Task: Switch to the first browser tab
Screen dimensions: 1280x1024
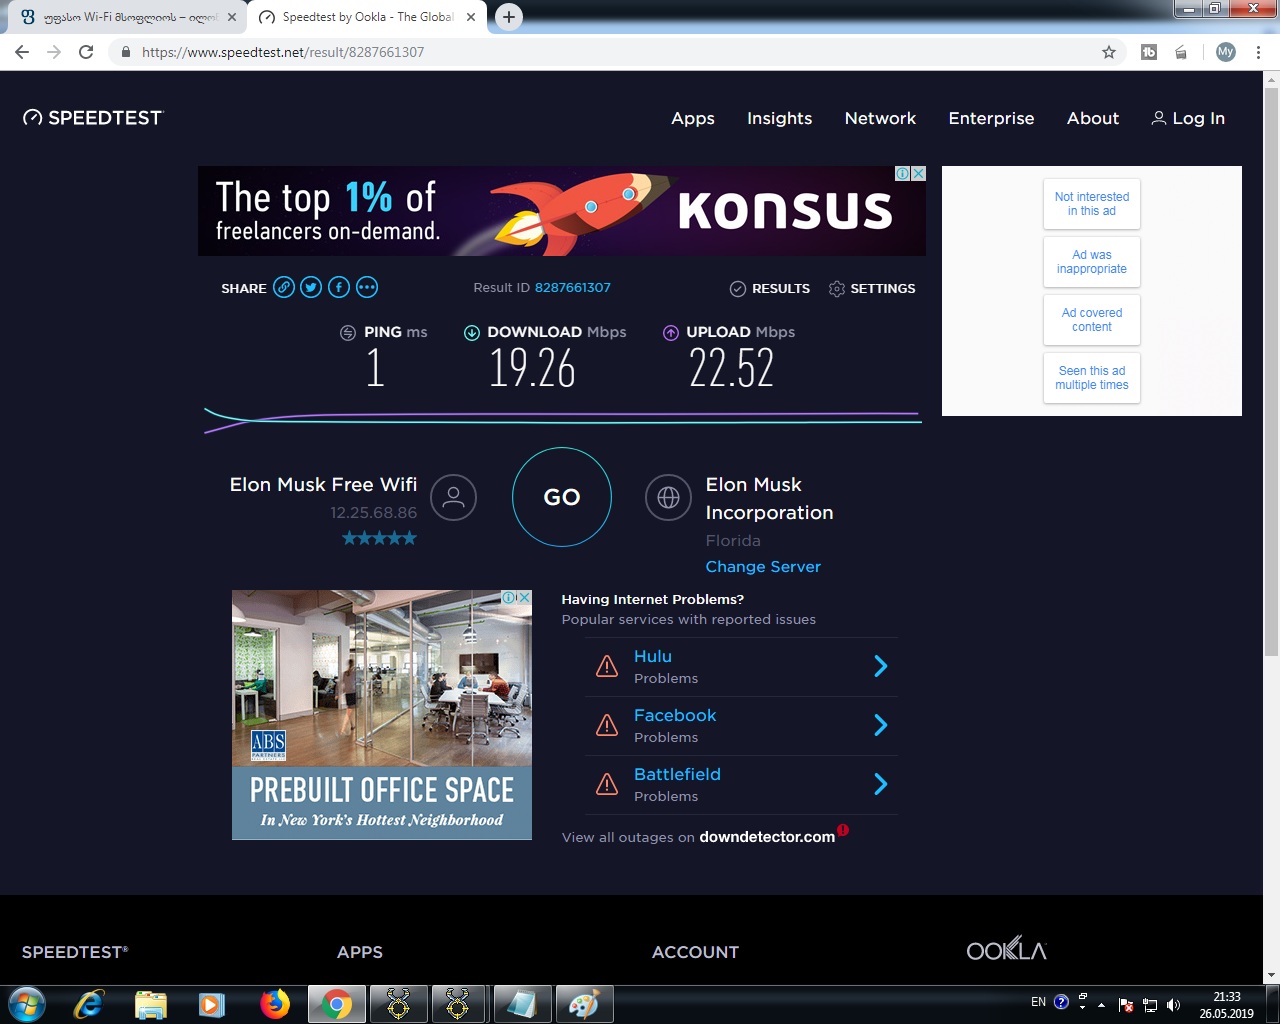Action: pyautogui.click(x=125, y=17)
